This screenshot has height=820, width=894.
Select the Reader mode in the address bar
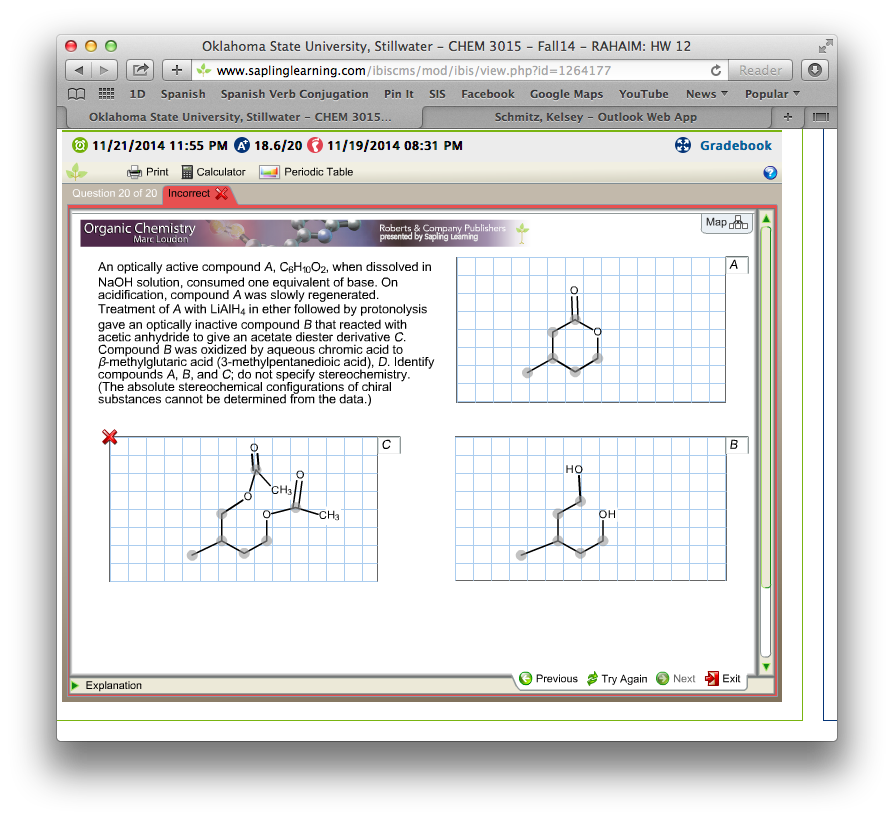click(x=761, y=70)
